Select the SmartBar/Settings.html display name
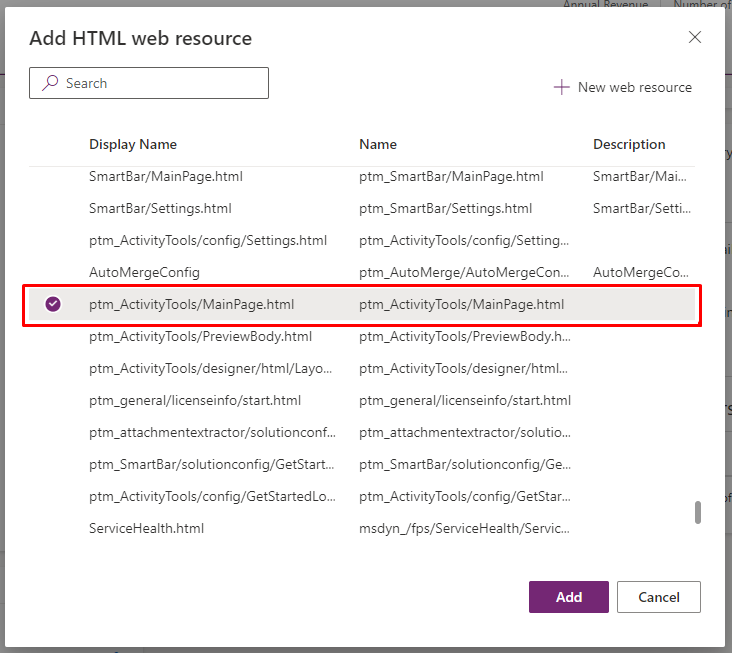The height and width of the screenshot is (653, 732). click(160, 208)
